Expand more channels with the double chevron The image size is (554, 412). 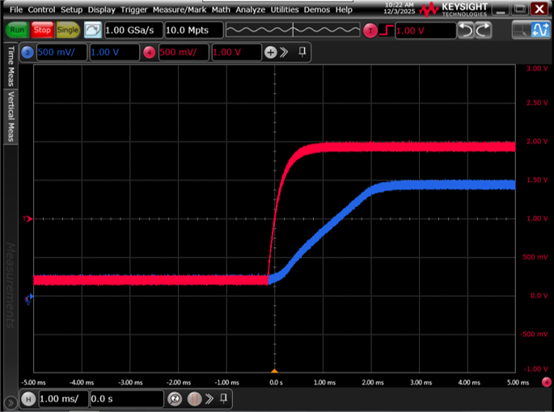(284, 53)
